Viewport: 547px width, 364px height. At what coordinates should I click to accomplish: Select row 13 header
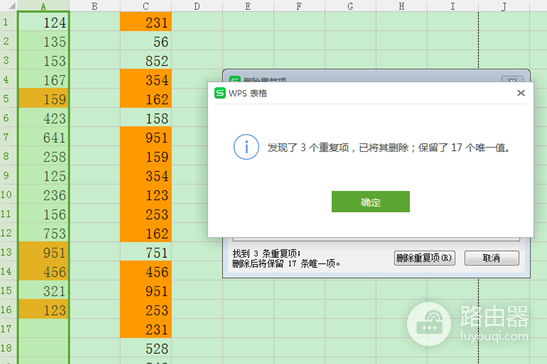coord(8,252)
